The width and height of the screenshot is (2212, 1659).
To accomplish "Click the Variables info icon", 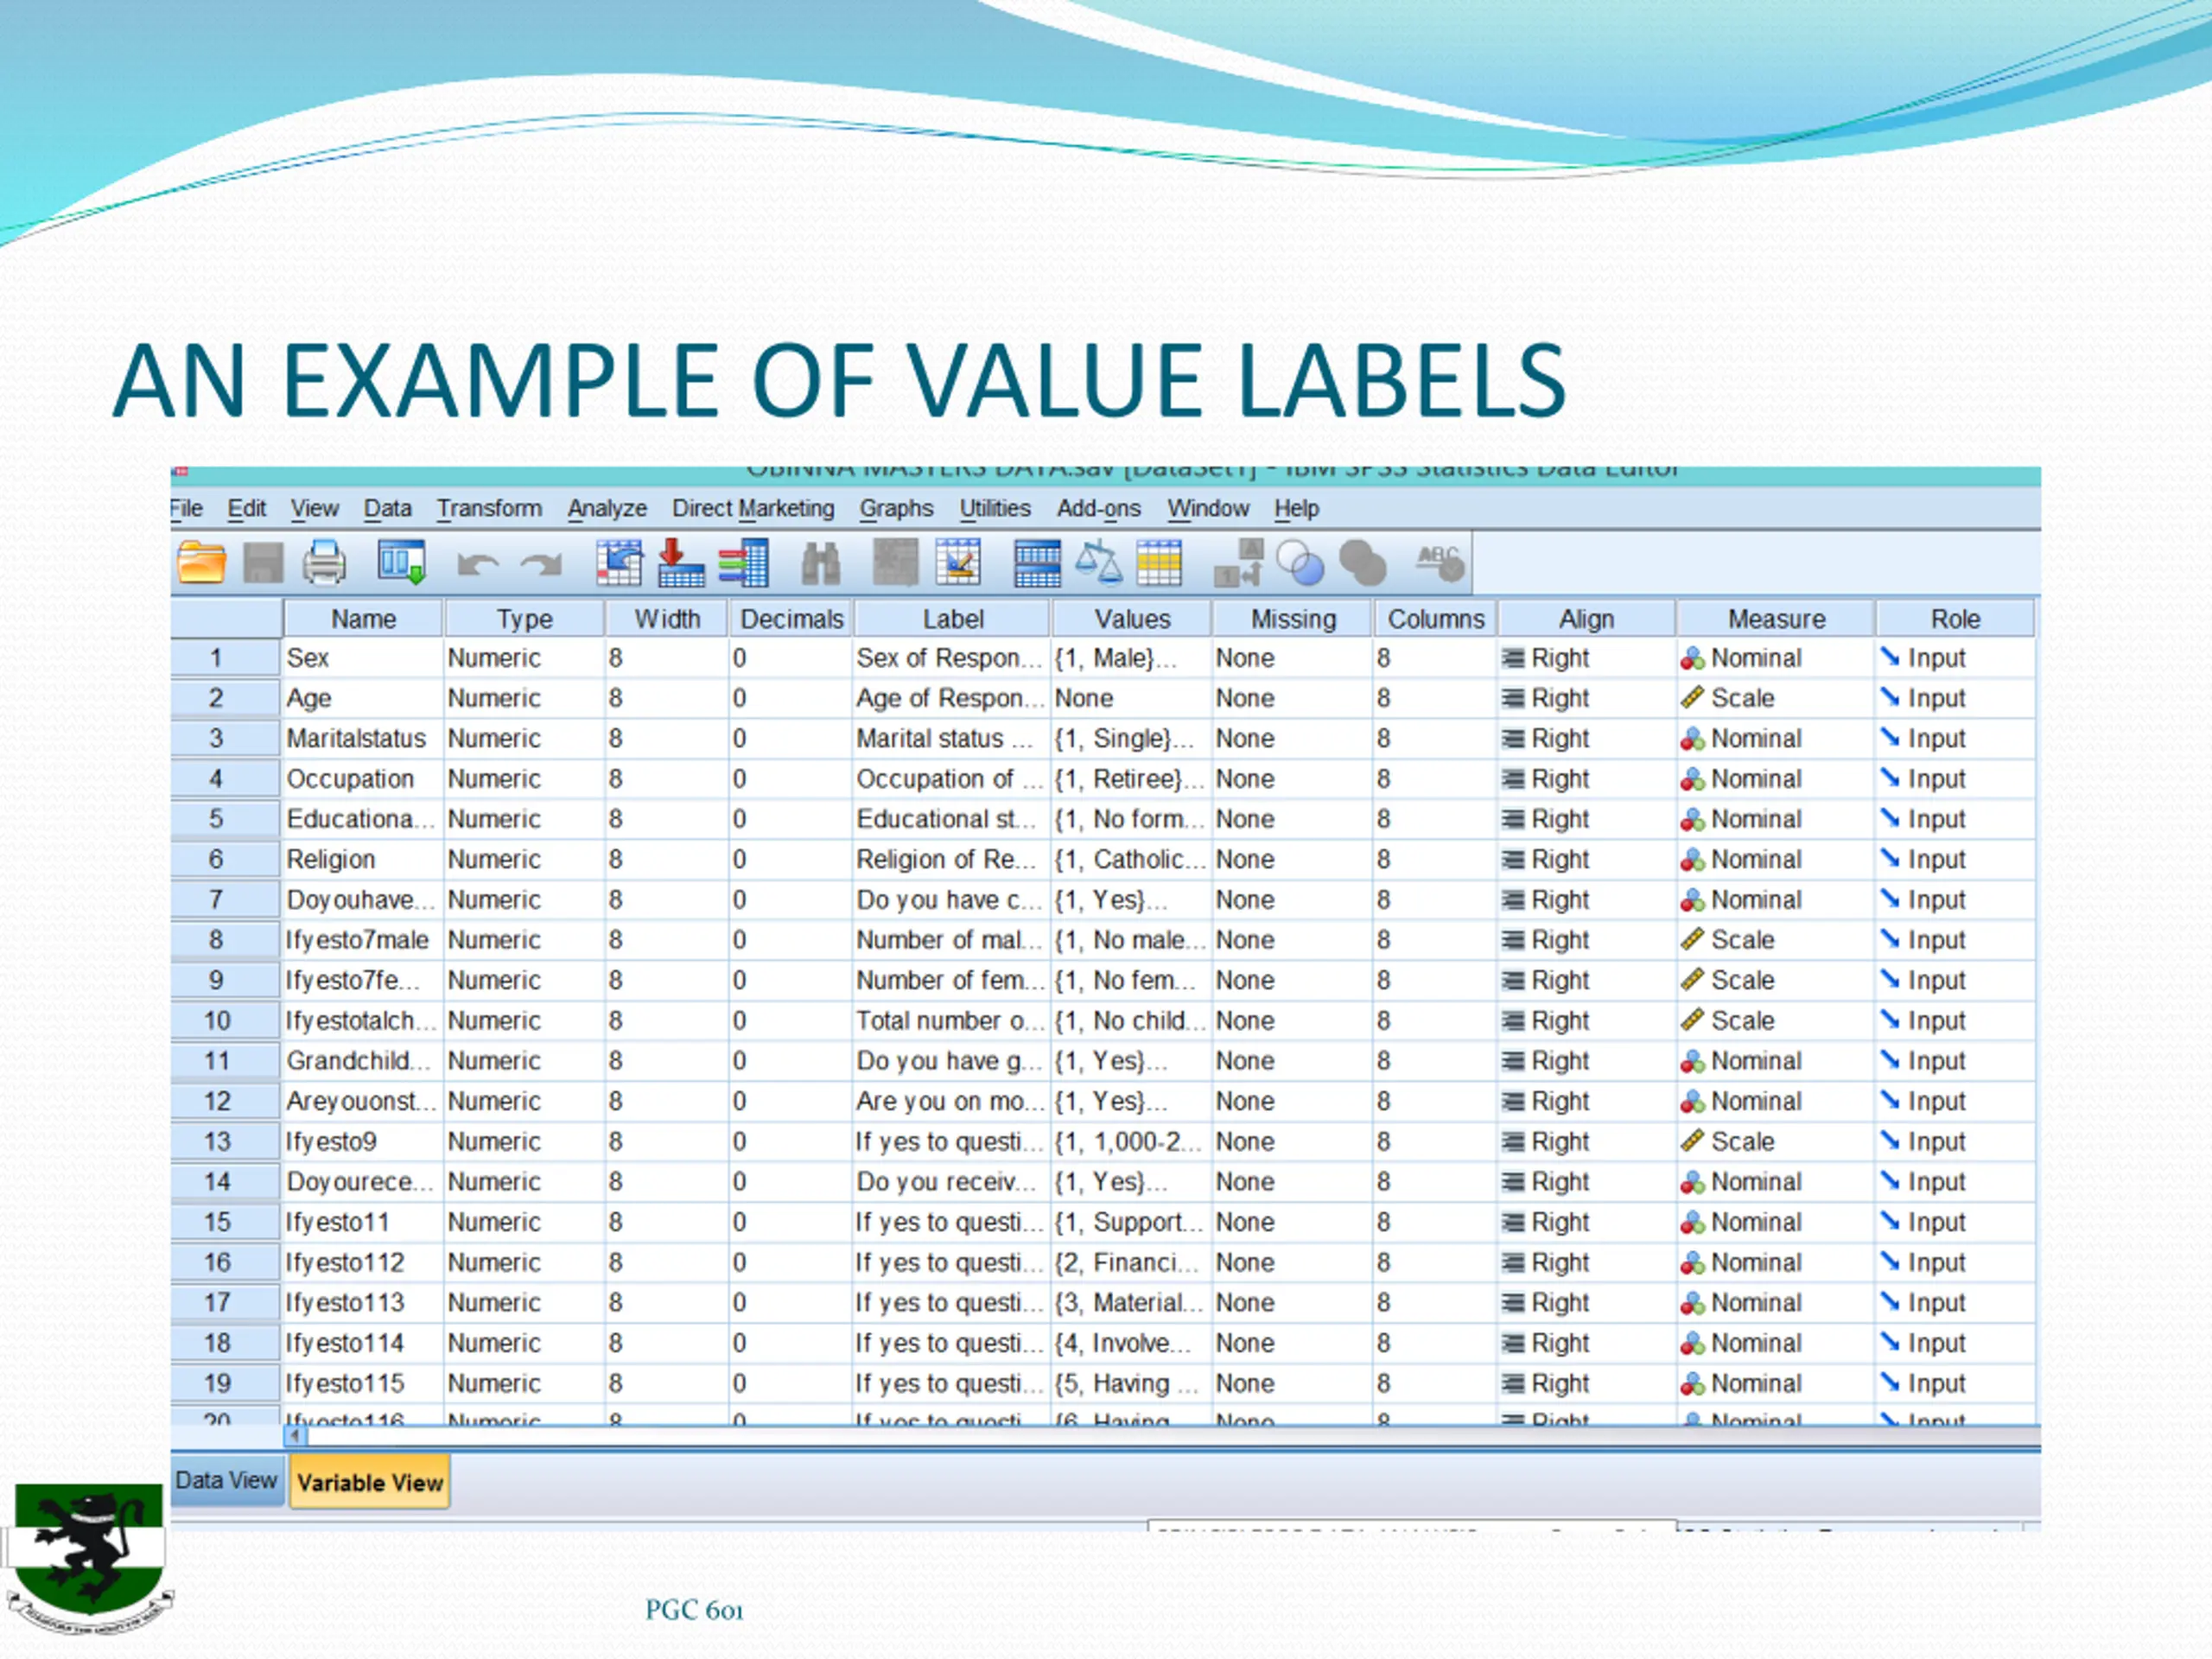I will pos(743,562).
